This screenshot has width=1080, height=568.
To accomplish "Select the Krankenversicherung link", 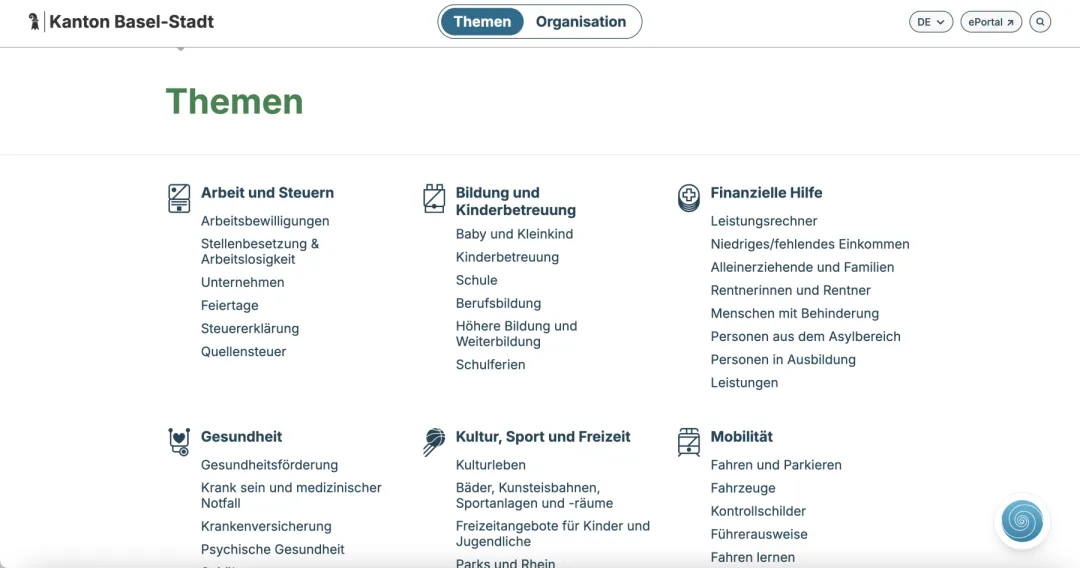I will pos(266,527).
